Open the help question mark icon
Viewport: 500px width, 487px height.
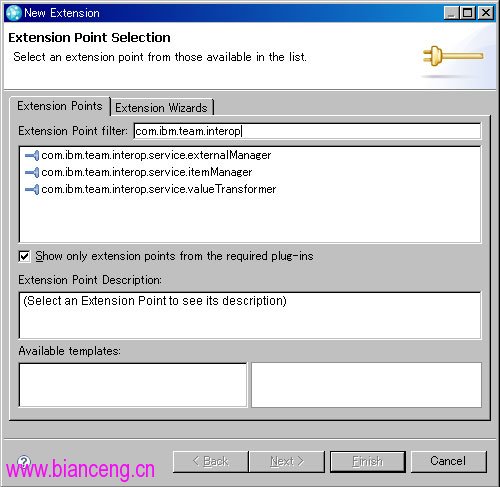(24, 461)
